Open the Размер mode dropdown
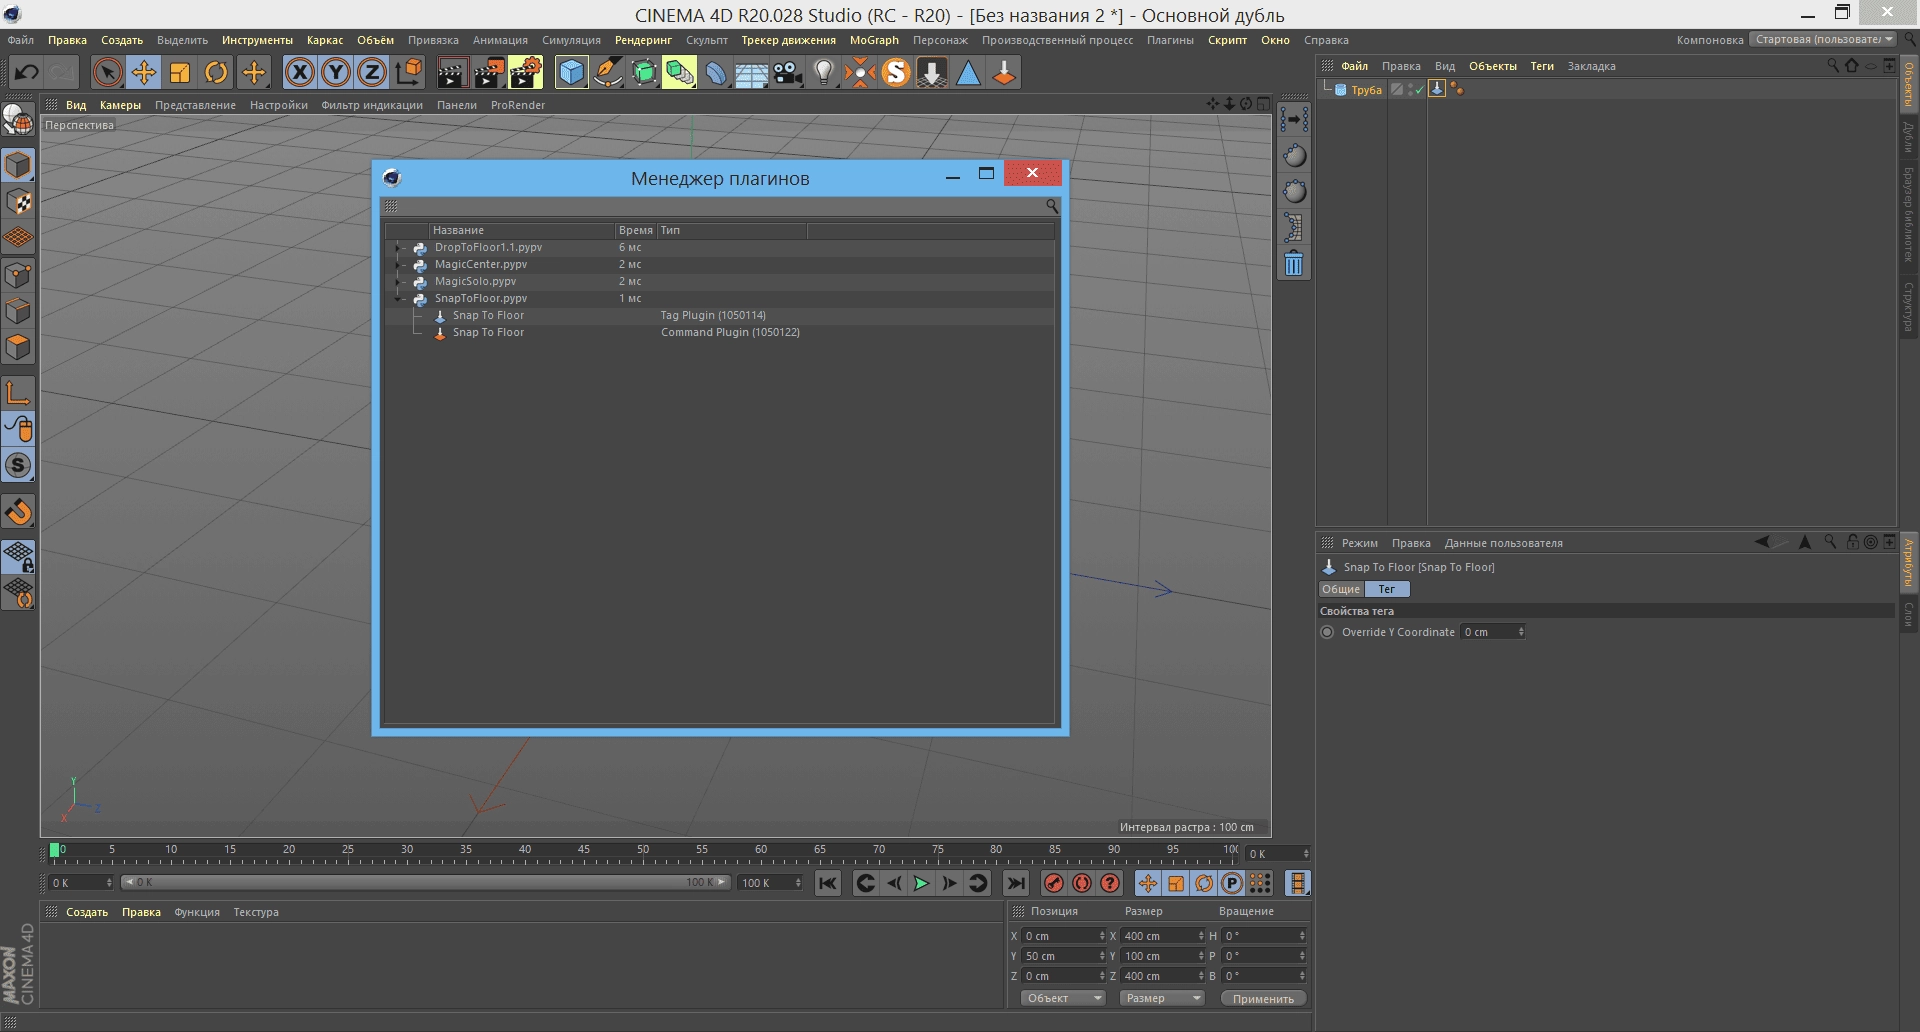The image size is (1920, 1032). 1162,998
